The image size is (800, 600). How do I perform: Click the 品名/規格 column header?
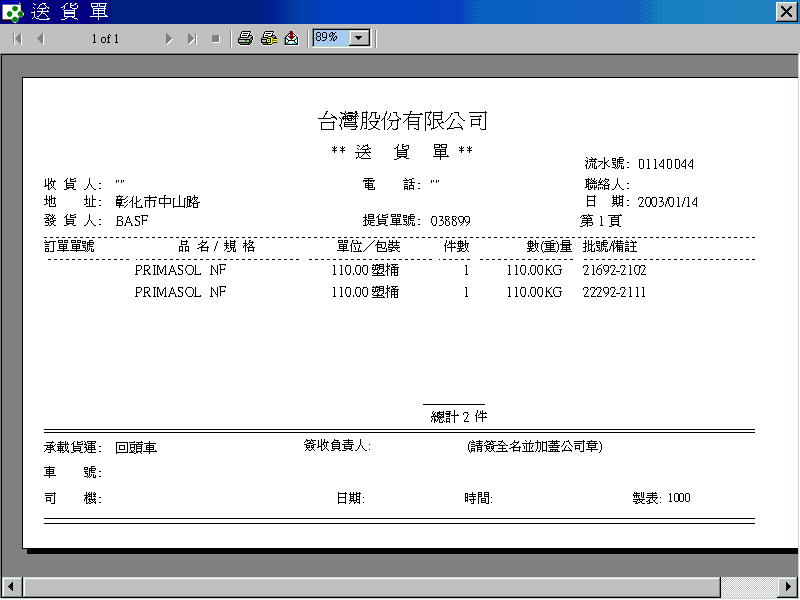217,246
